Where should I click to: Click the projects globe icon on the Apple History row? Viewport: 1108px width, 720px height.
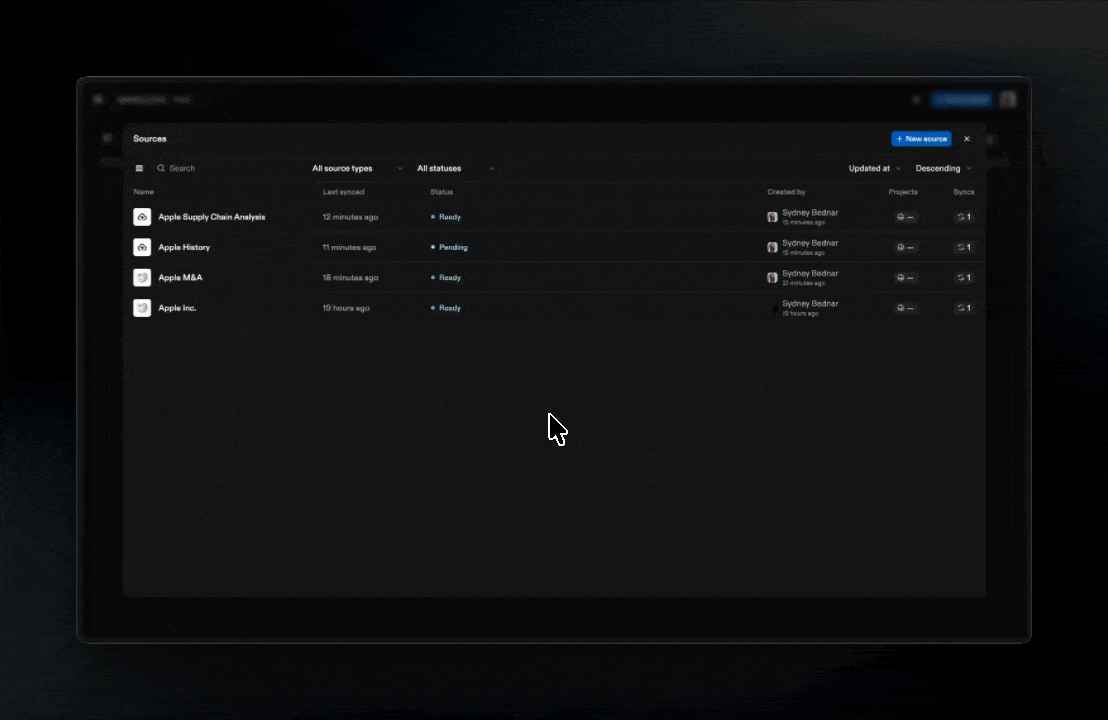pyautogui.click(x=900, y=247)
